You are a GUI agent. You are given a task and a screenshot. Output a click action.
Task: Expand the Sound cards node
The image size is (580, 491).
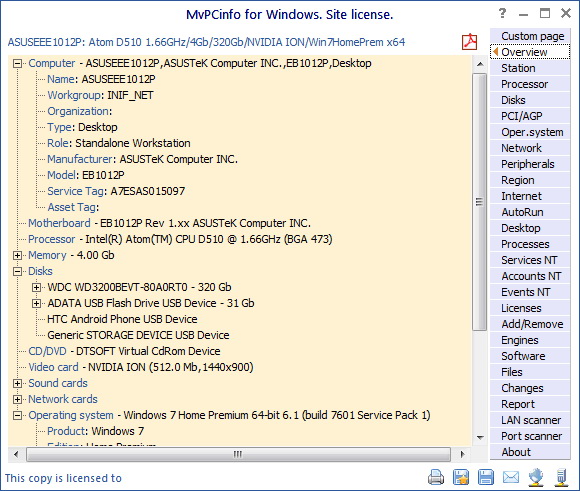pyautogui.click(x=17, y=383)
